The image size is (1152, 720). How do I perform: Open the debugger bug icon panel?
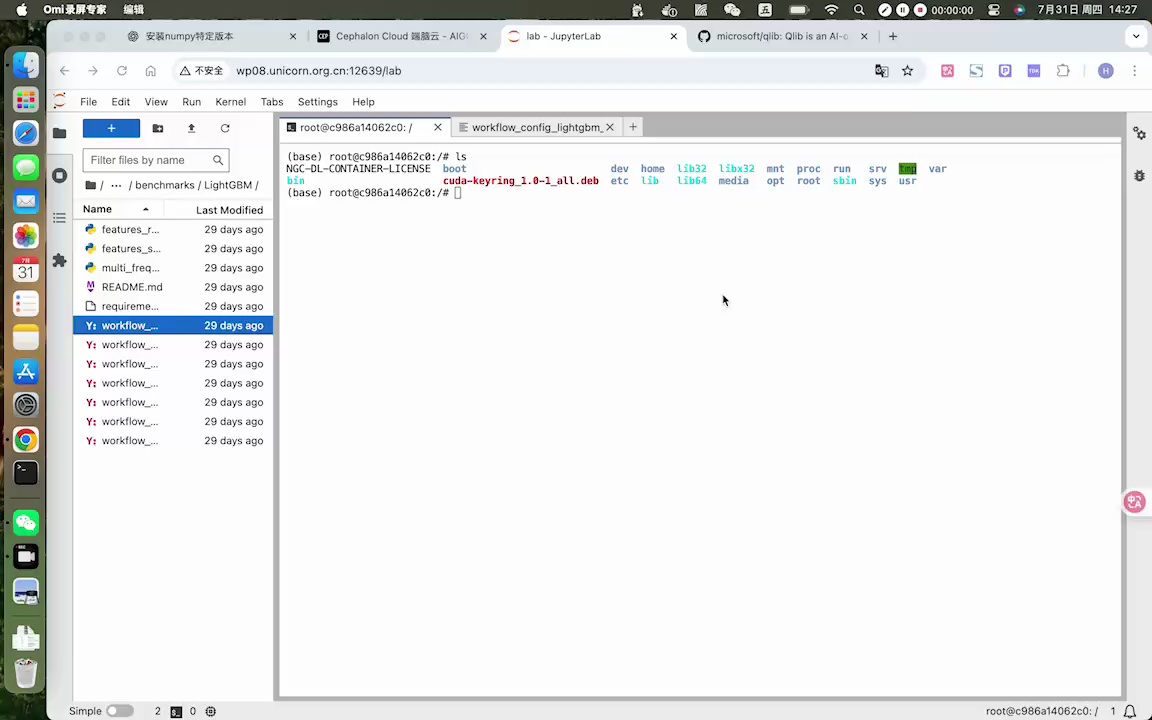click(x=1139, y=175)
